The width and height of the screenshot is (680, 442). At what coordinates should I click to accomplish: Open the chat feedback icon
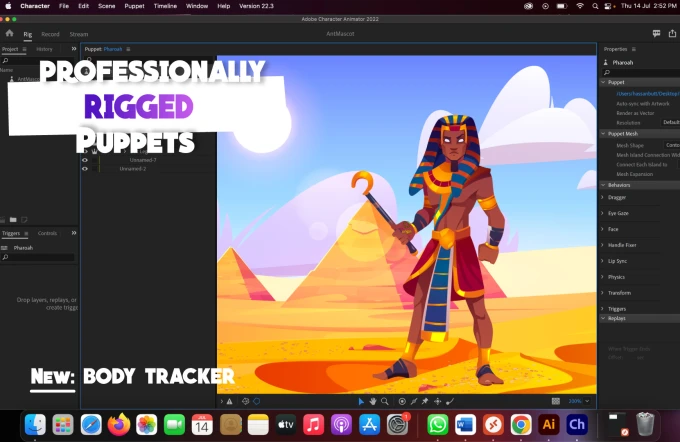click(x=656, y=33)
